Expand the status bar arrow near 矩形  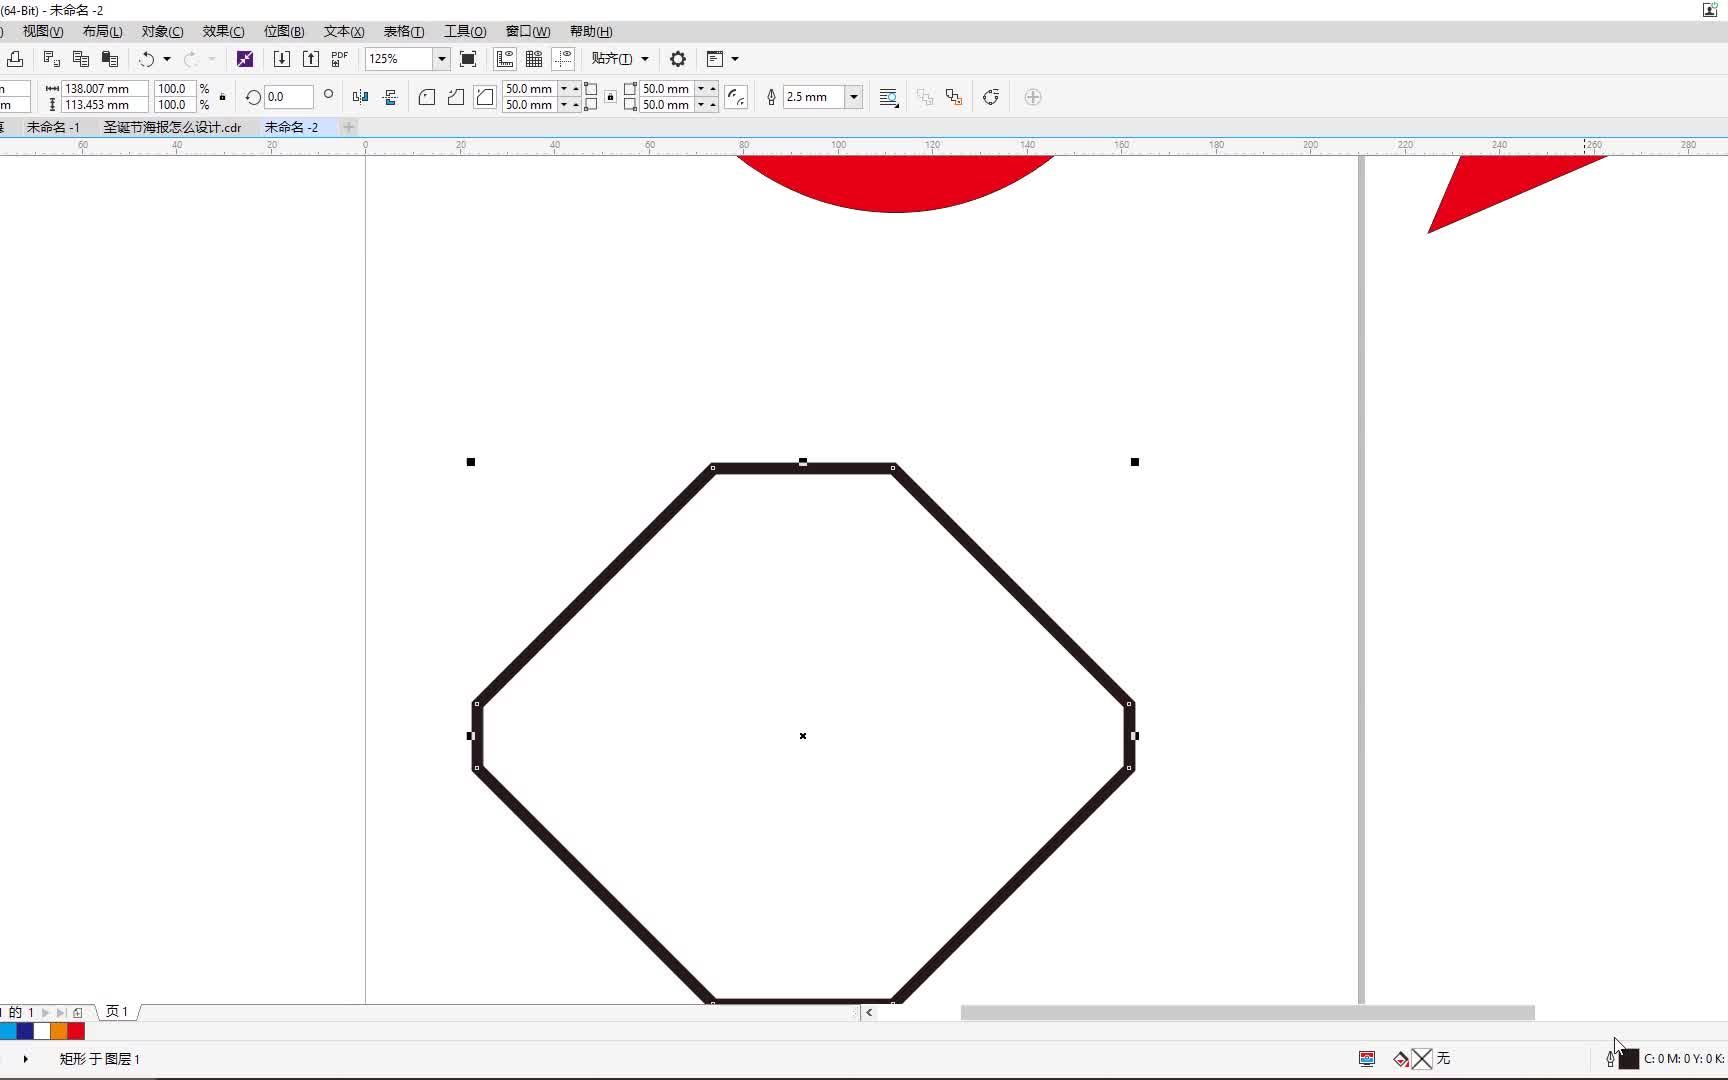pos(25,1058)
